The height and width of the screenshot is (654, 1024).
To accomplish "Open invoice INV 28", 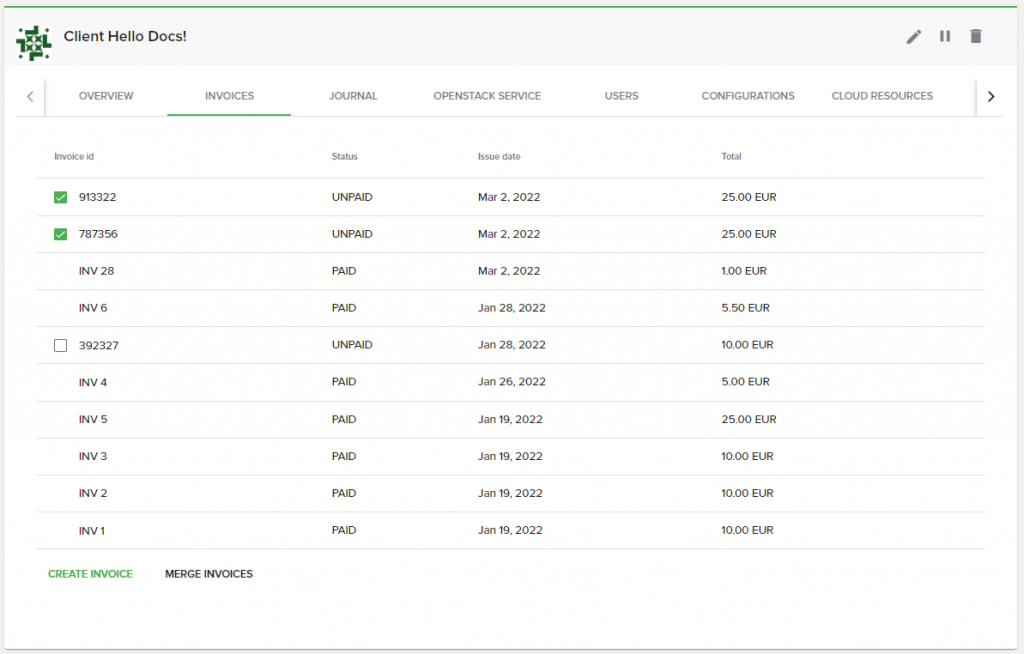I will [x=96, y=271].
